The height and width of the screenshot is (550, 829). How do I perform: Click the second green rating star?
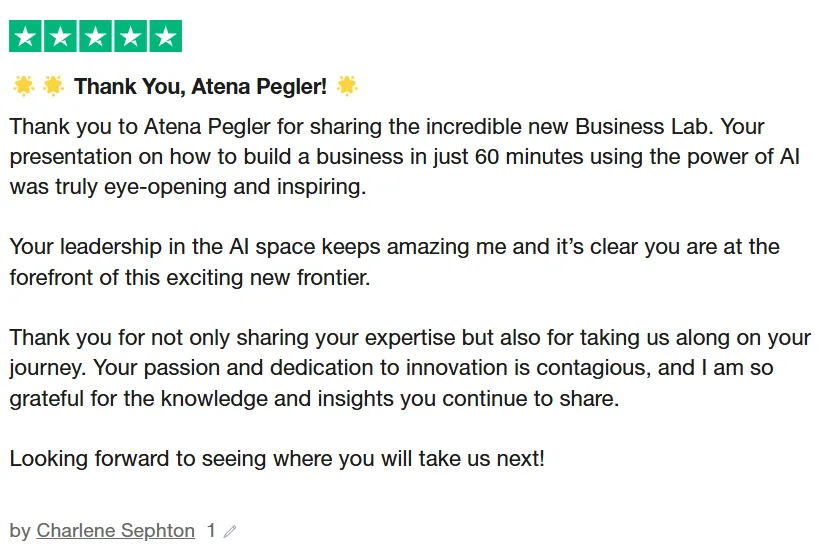point(61,37)
